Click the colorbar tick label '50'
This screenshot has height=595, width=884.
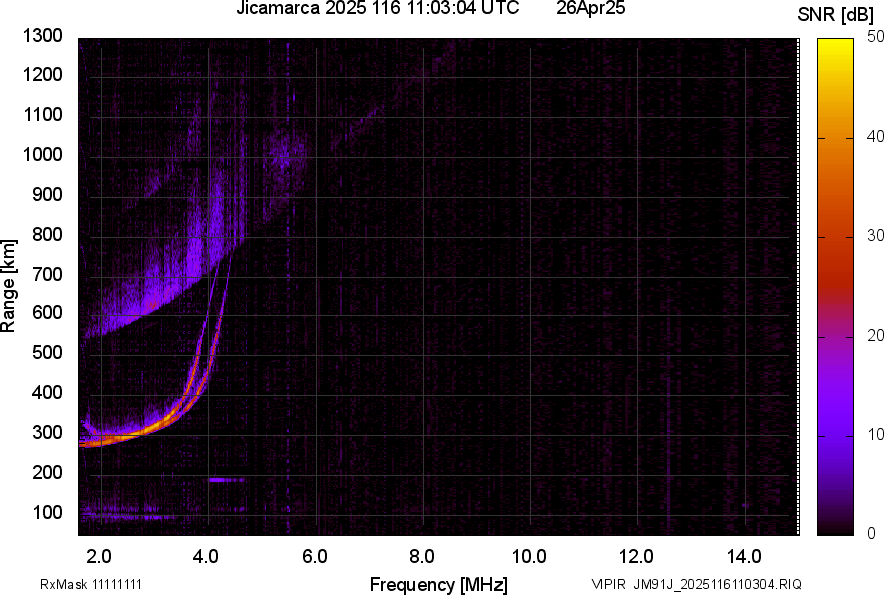click(875, 37)
